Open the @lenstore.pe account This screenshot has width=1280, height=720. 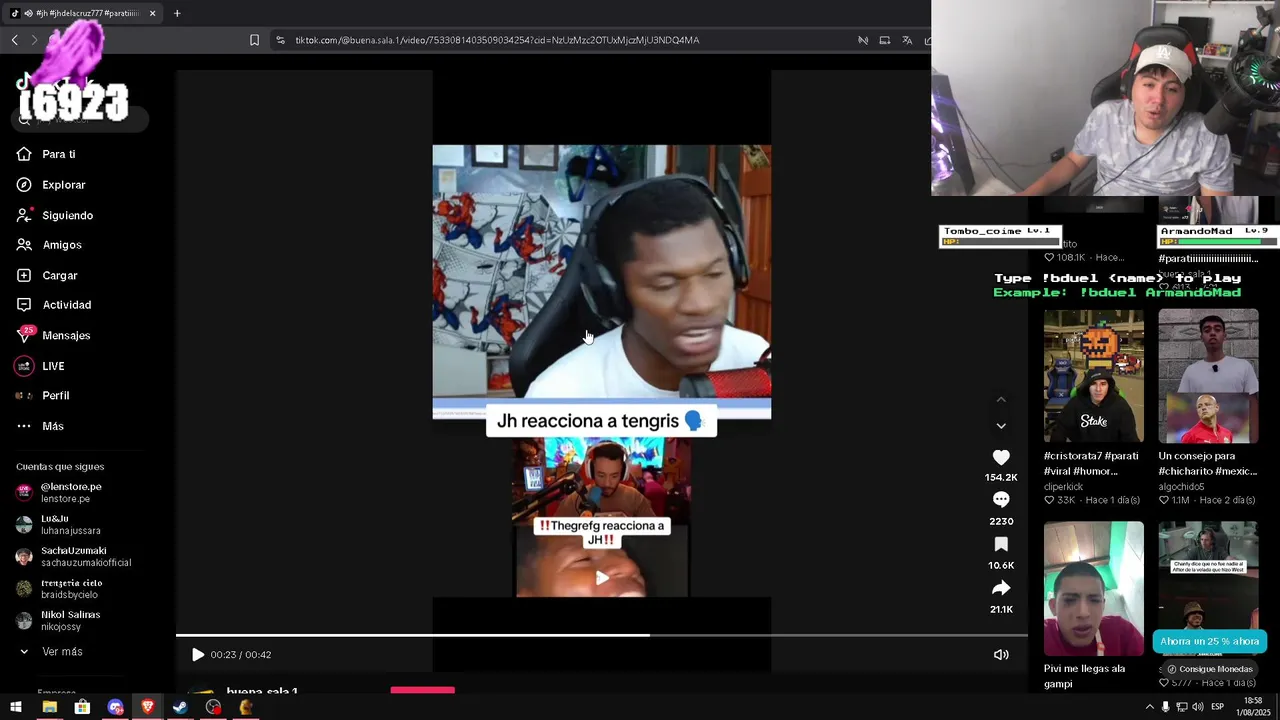(70, 492)
